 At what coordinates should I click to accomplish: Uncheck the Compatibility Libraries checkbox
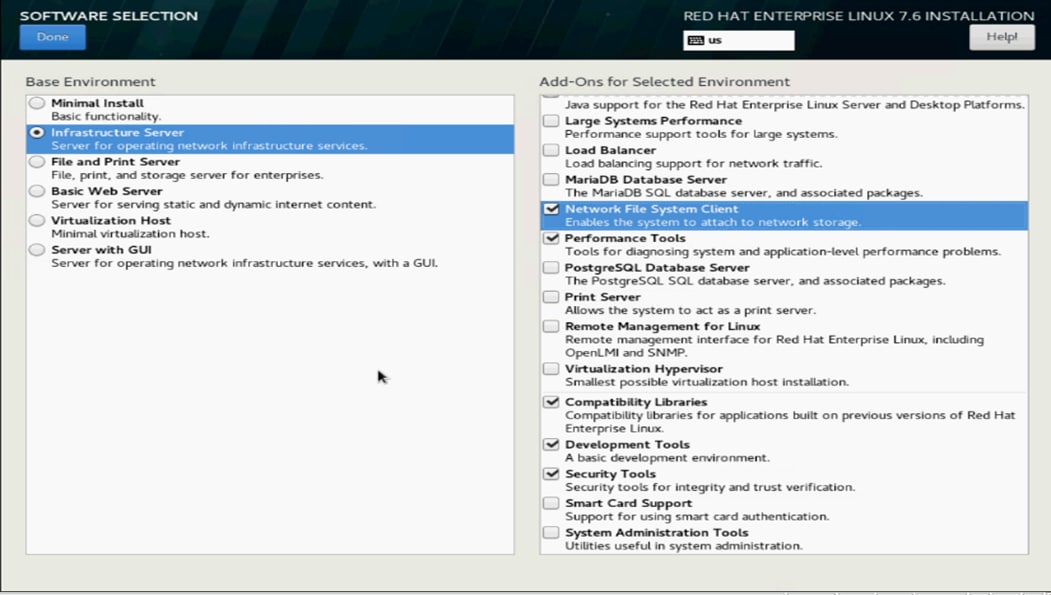tap(551, 402)
